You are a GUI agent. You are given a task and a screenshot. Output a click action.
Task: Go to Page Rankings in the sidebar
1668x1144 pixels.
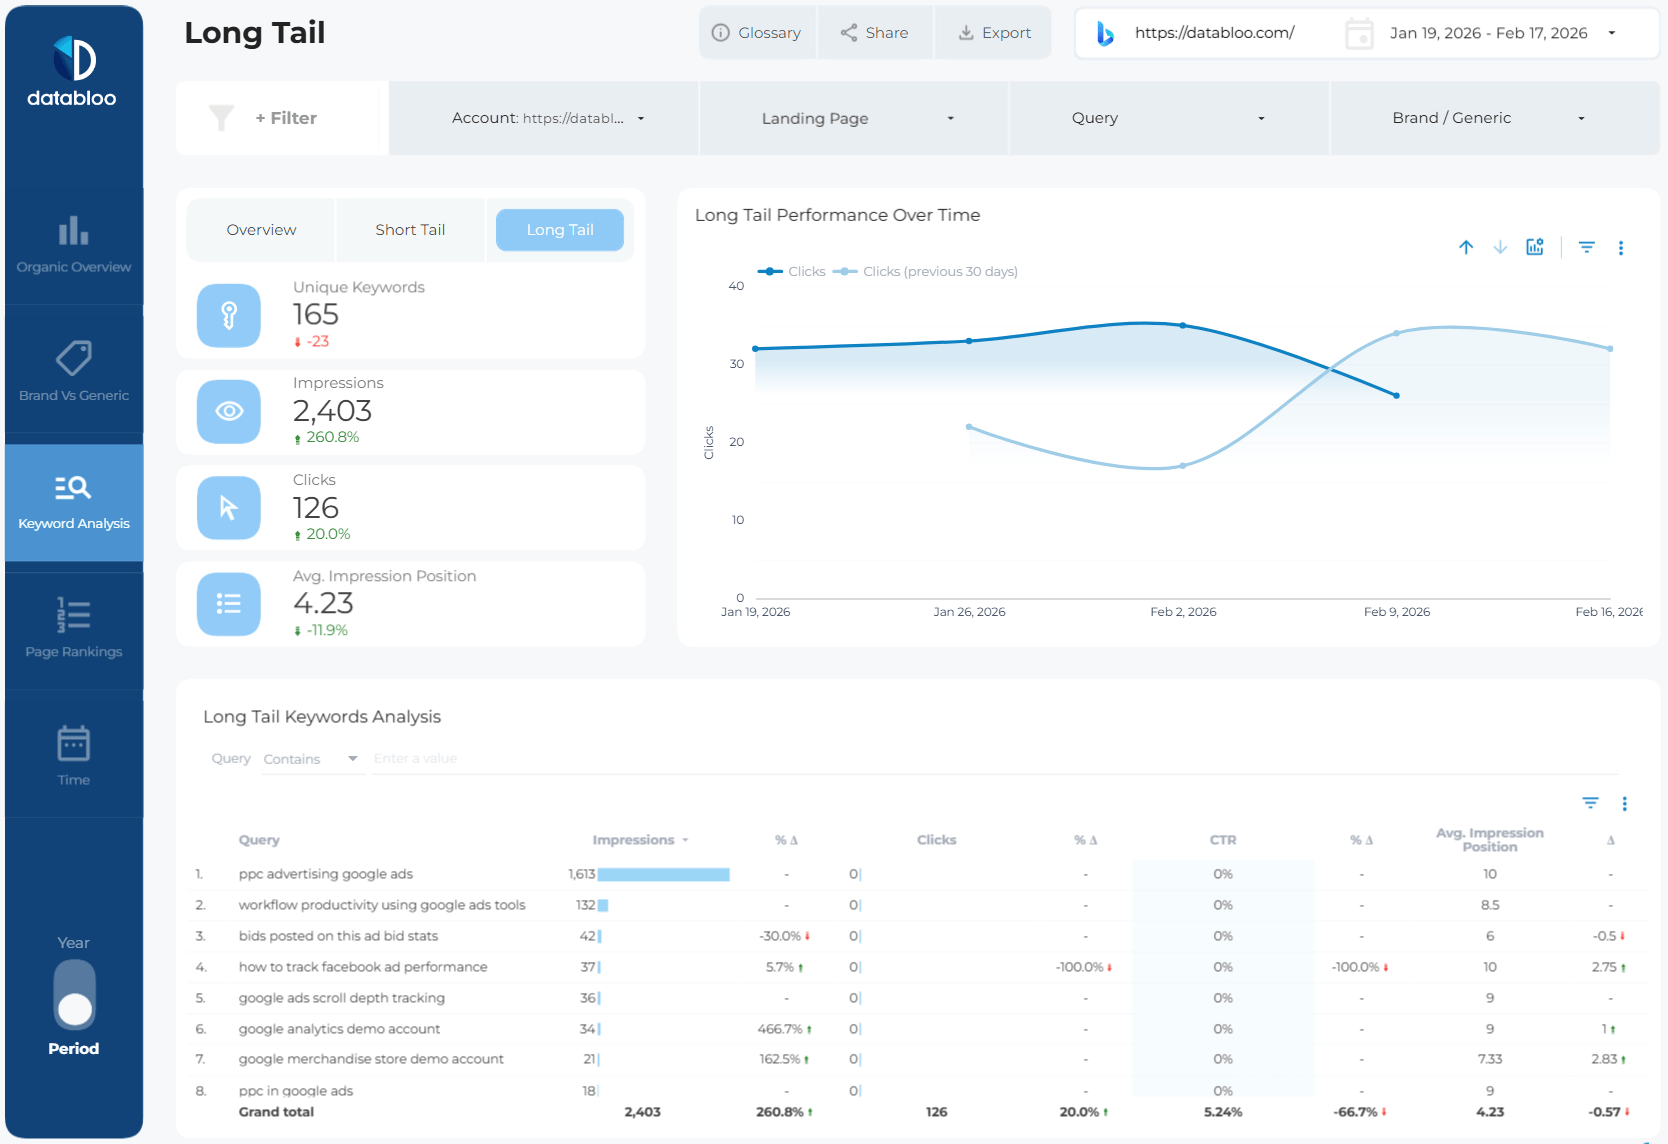click(73, 628)
